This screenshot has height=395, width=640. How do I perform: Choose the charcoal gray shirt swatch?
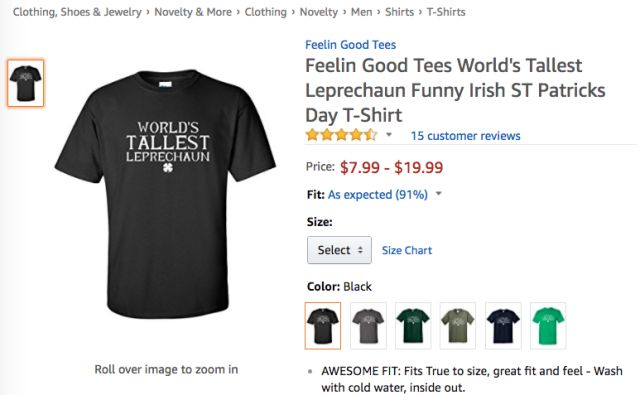point(368,326)
